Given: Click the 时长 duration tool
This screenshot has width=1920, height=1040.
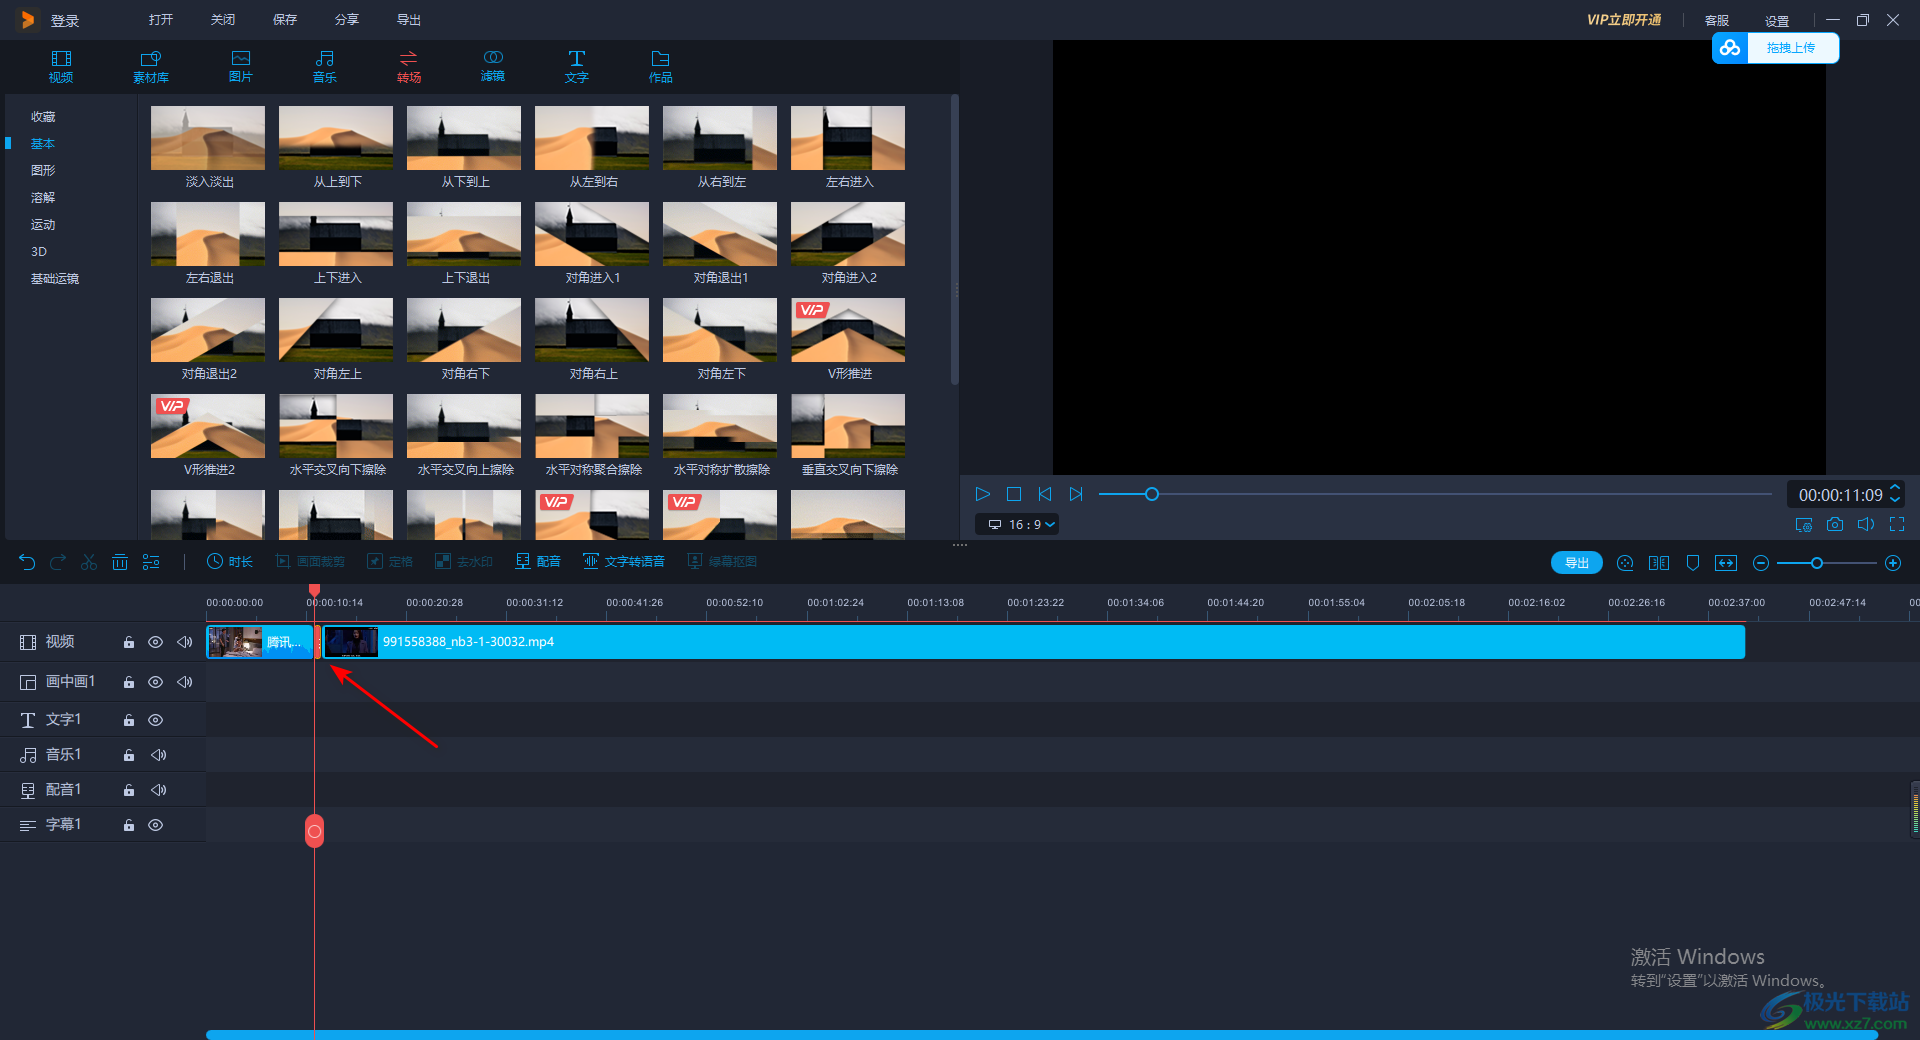Looking at the screenshot, I should coord(230,562).
